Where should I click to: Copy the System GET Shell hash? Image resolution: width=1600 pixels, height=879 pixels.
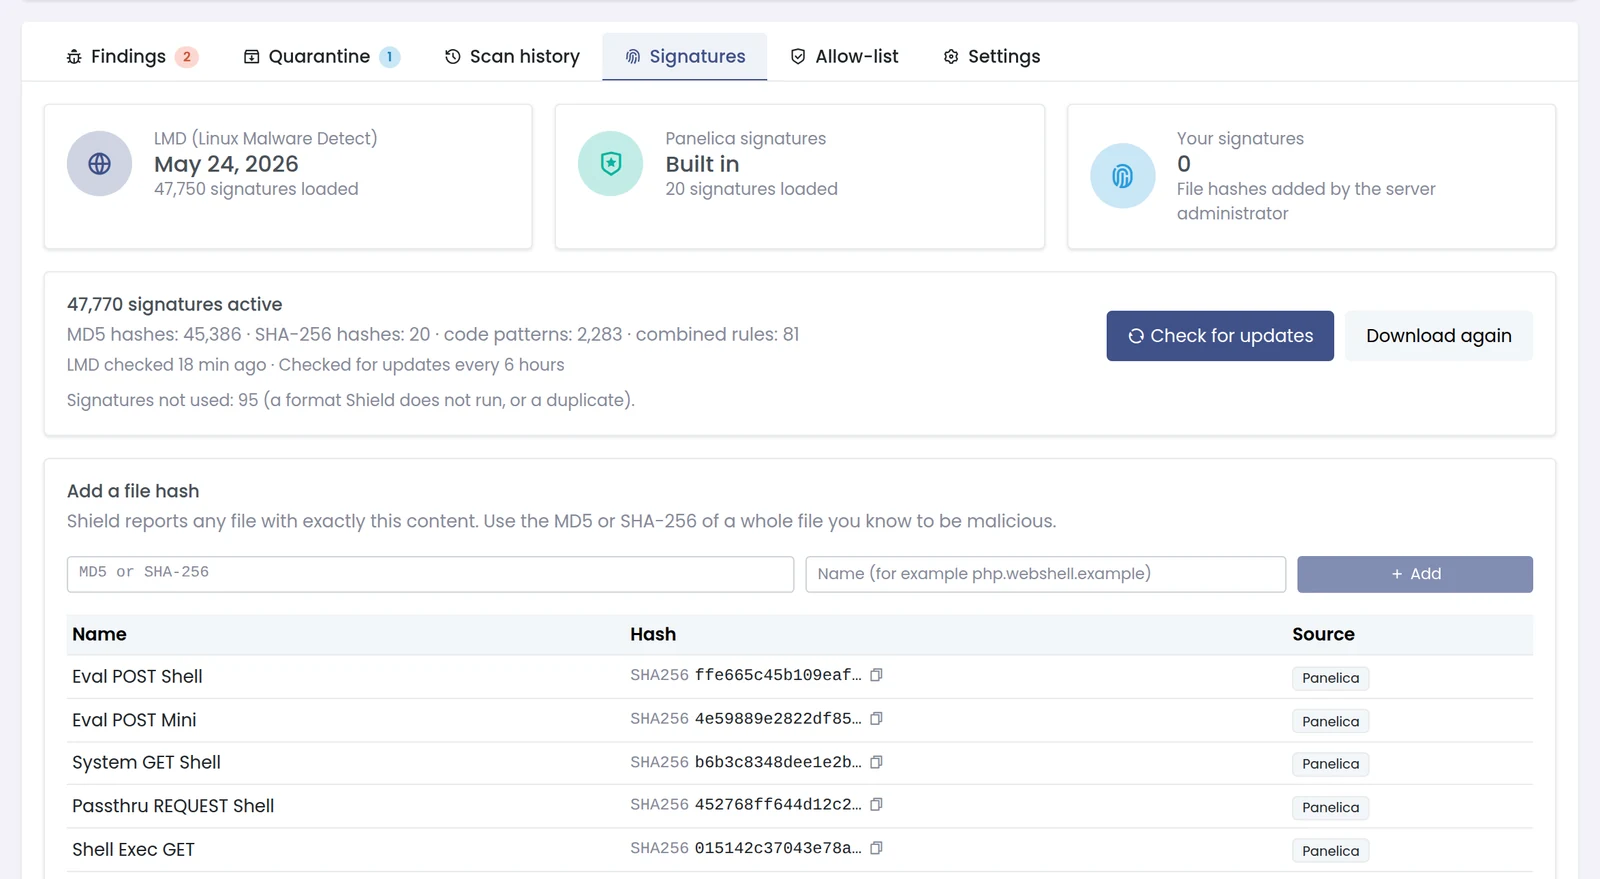[876, 762]
